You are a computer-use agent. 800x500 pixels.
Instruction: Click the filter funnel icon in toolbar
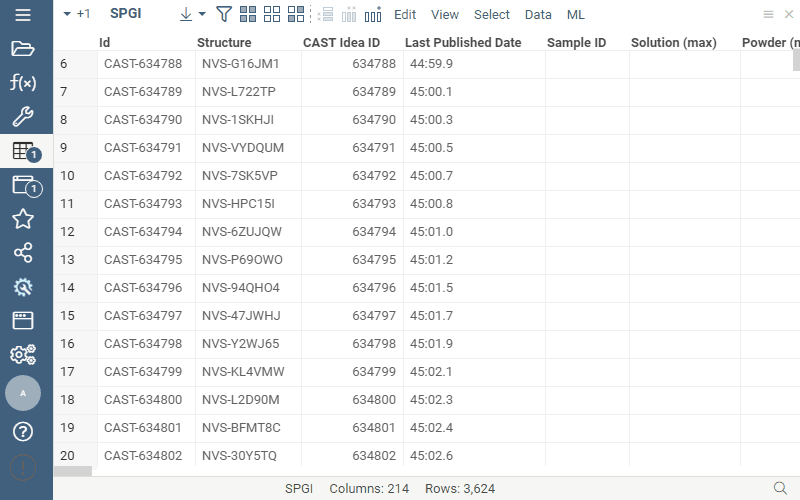[224, 15]
